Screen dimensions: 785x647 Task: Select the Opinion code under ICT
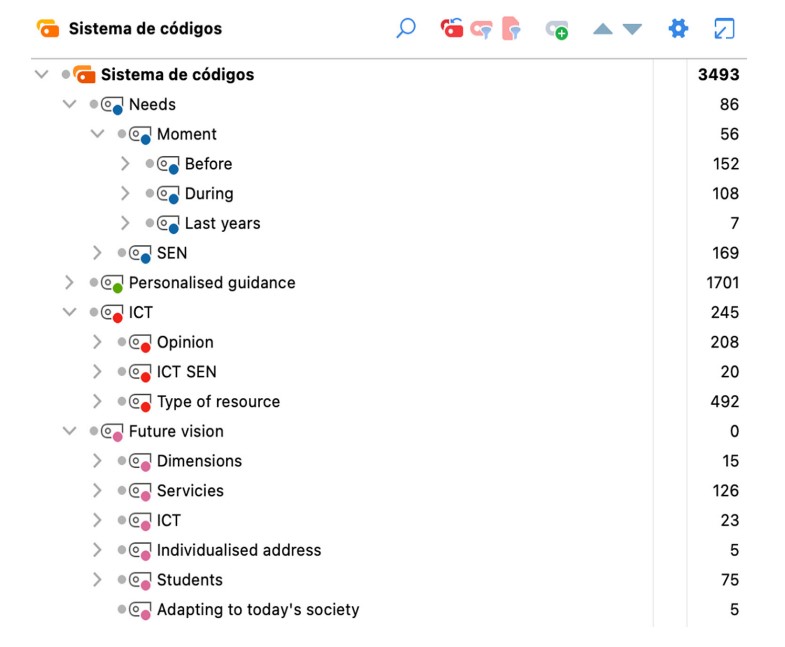[x=185, y=342]
